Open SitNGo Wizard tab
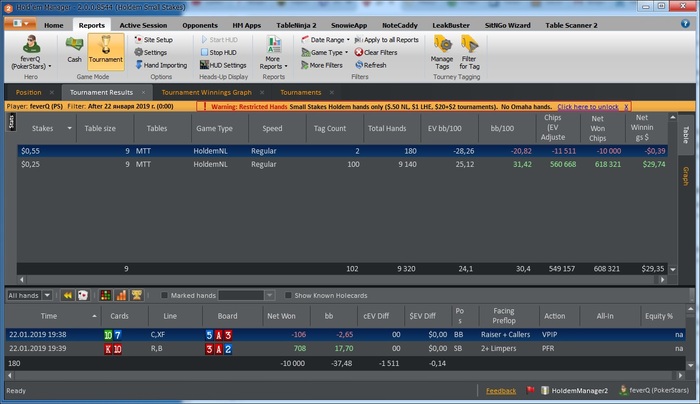The image size is (700, 404). pyautogui.click(x=508, y=25)
